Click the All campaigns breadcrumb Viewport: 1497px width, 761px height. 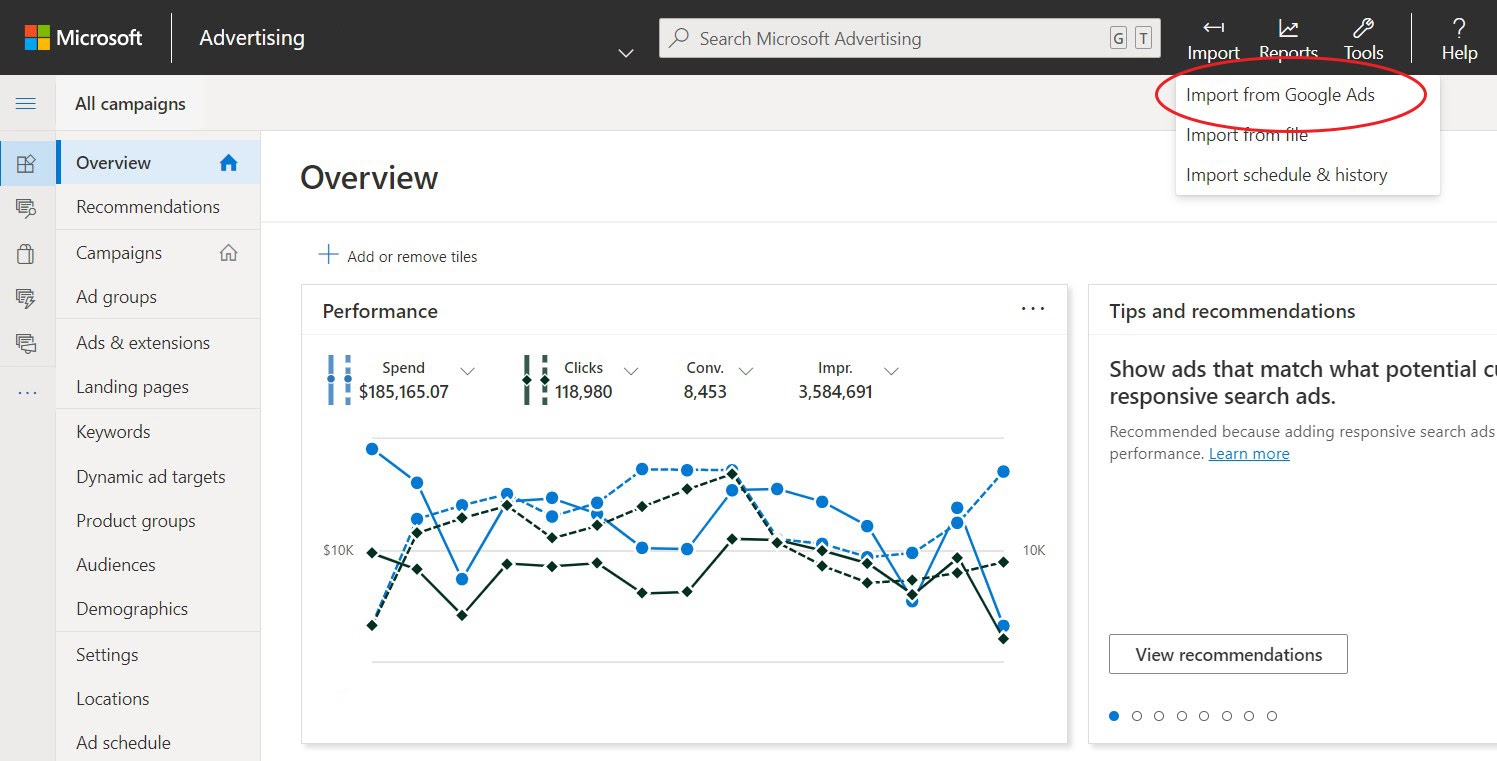click(x=130, y=104)
